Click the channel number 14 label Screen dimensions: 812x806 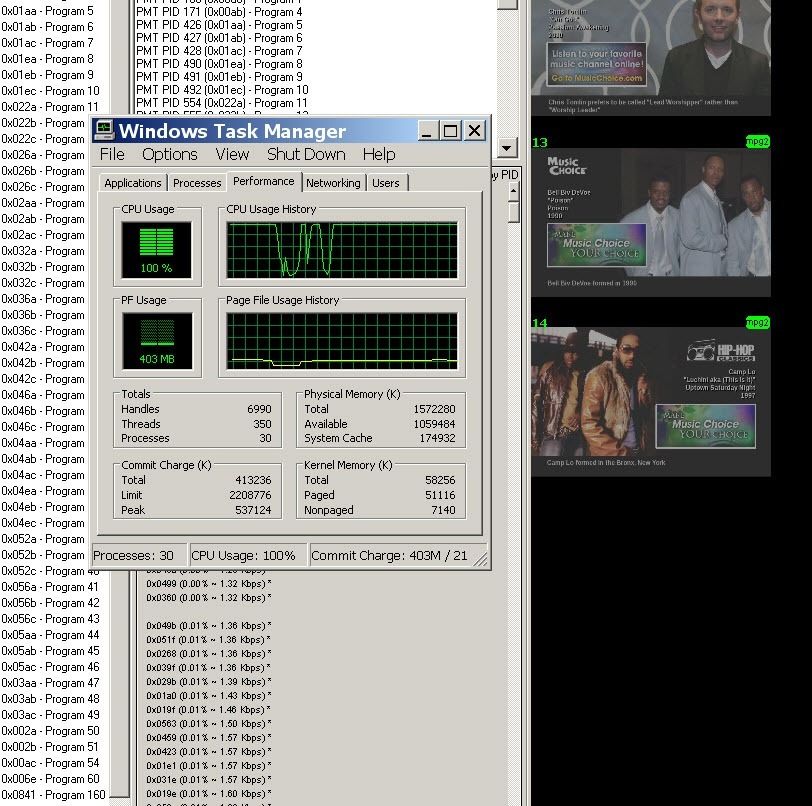click(540, 323)
